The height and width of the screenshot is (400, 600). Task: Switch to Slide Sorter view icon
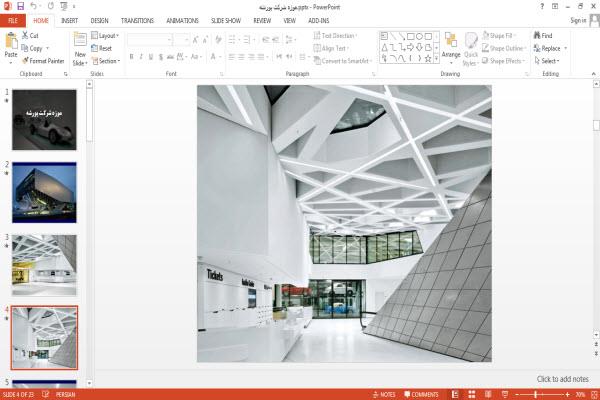coord(471,394)
